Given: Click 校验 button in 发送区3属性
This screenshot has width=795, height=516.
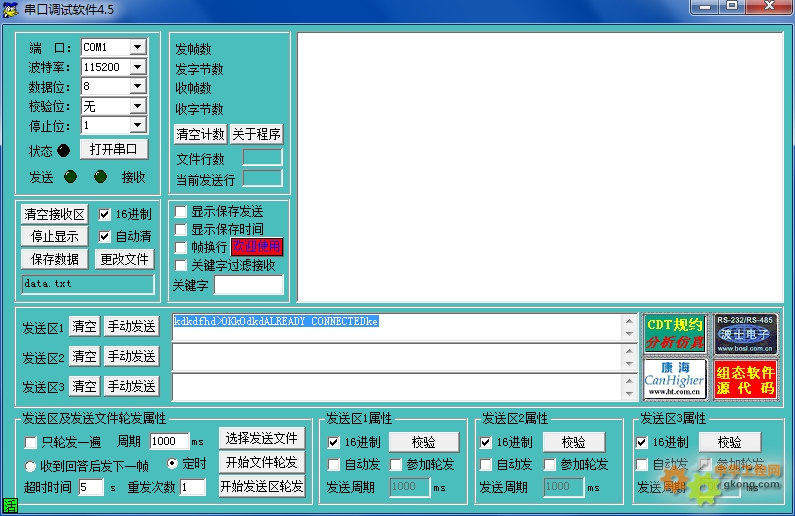Looking at the screenshot, I should click(x=730, y=442).
